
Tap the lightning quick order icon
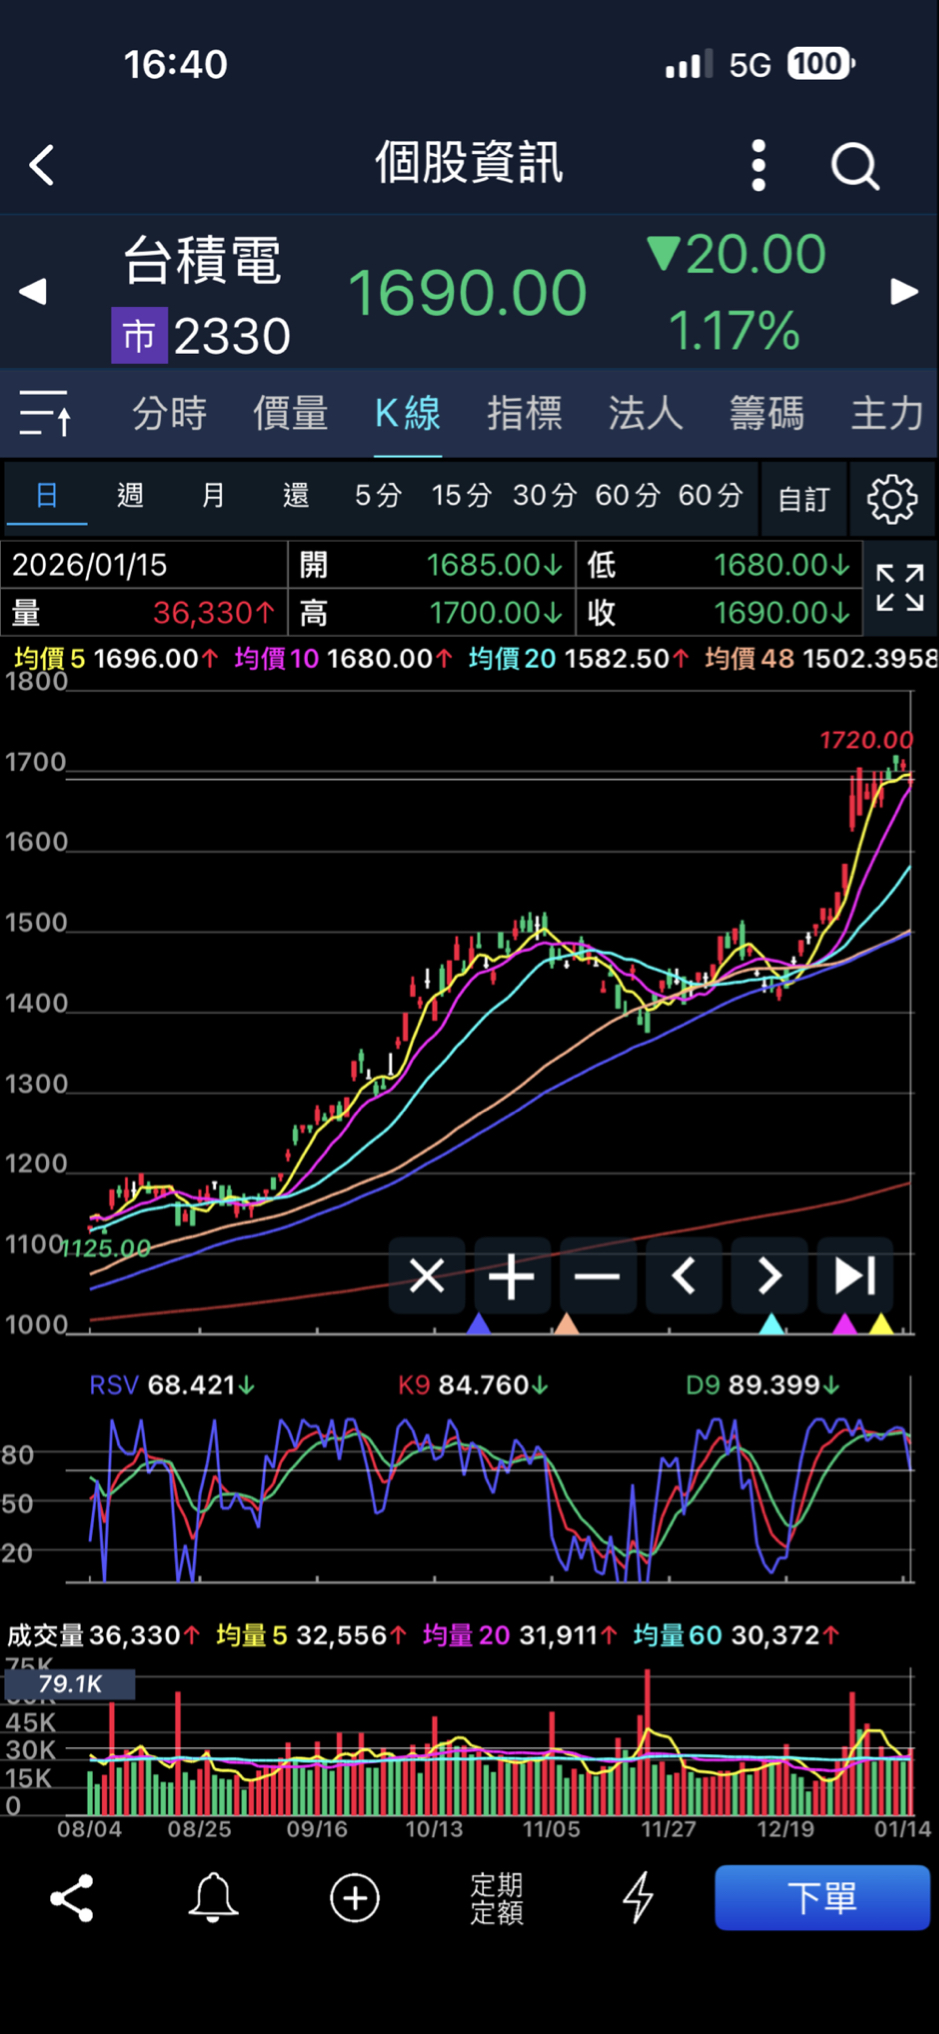tap(638, 1897)
